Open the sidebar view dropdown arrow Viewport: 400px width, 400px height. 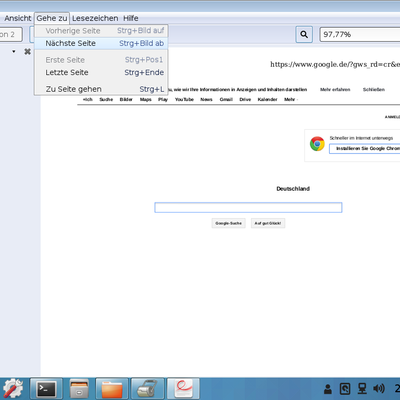pyautogui.click(x=14, y=51)
